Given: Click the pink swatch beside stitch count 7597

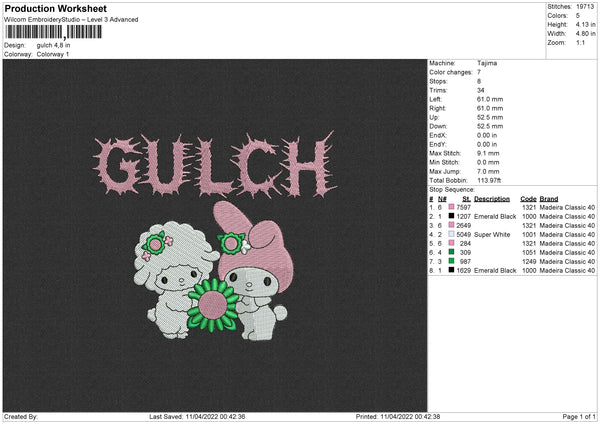Looking at the screenshot, I should click(452, 207).
